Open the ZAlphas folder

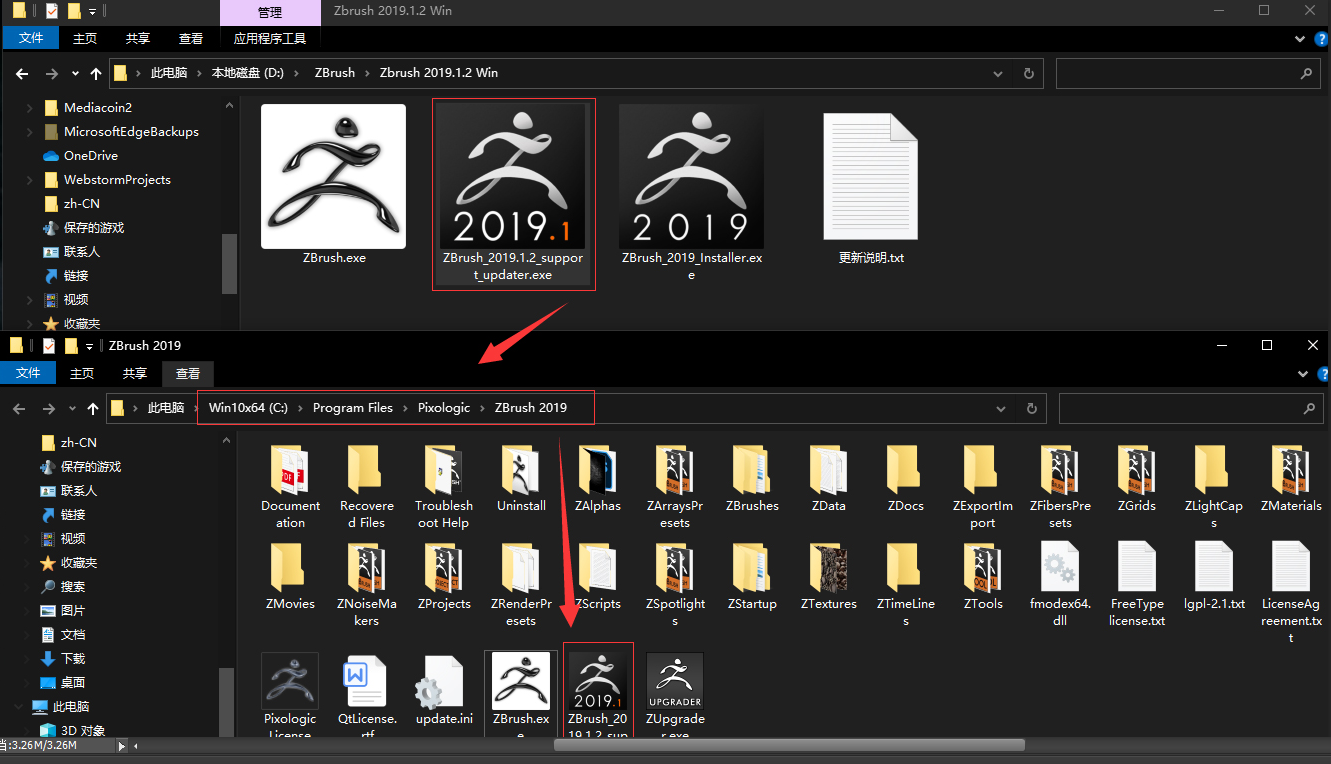pyautogui.click(x=597, y=472)
